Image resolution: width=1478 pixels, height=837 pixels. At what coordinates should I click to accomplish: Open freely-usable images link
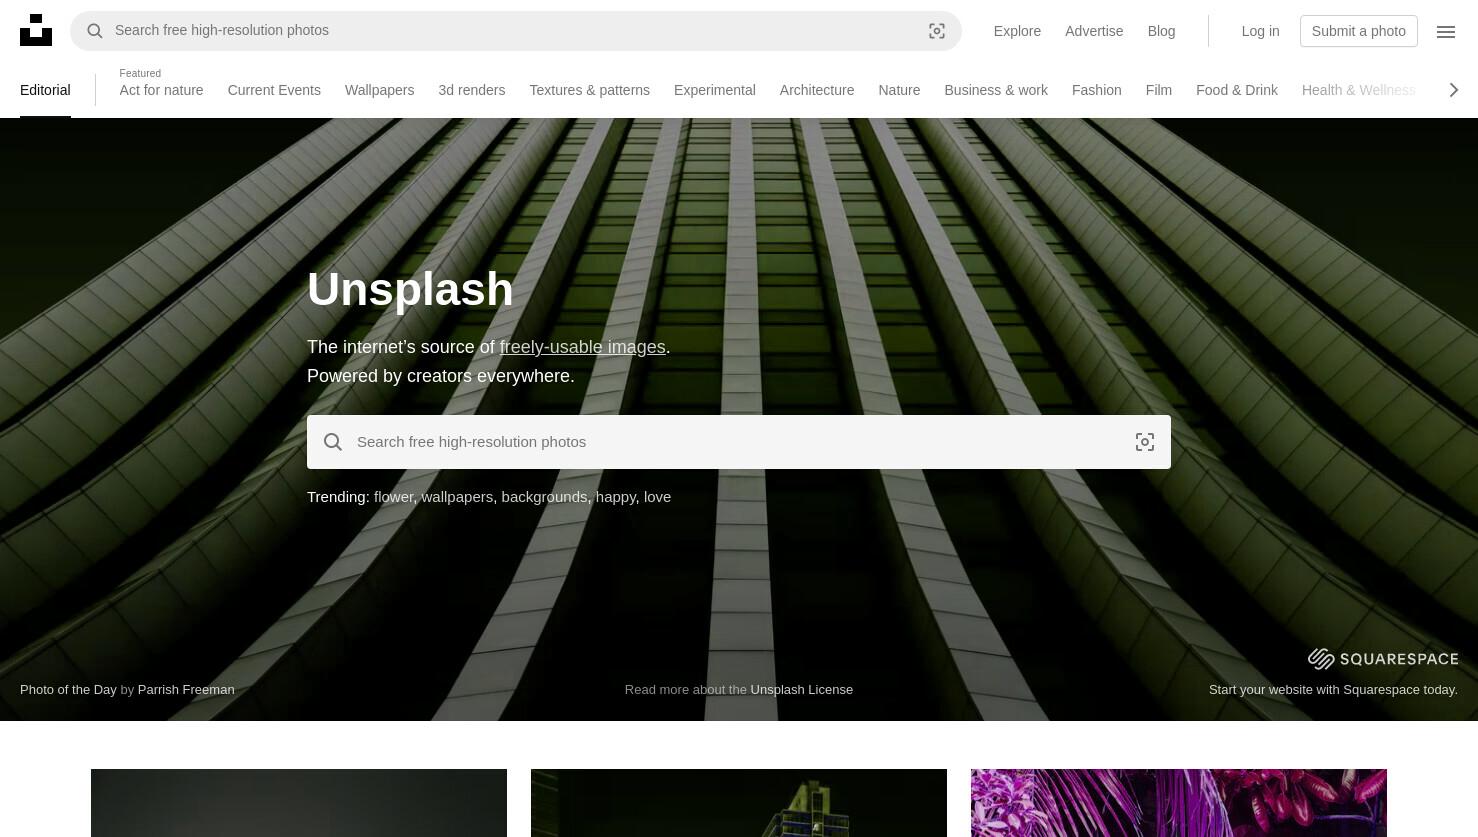(582, 347)
